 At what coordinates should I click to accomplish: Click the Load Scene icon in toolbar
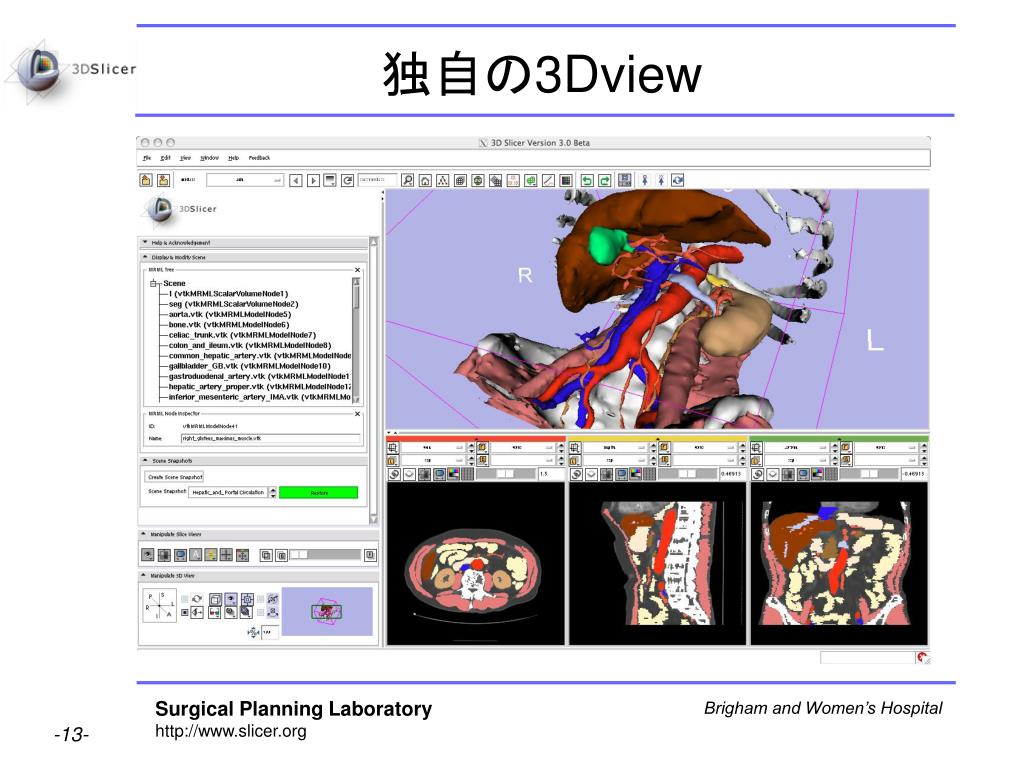coord(146,180)
